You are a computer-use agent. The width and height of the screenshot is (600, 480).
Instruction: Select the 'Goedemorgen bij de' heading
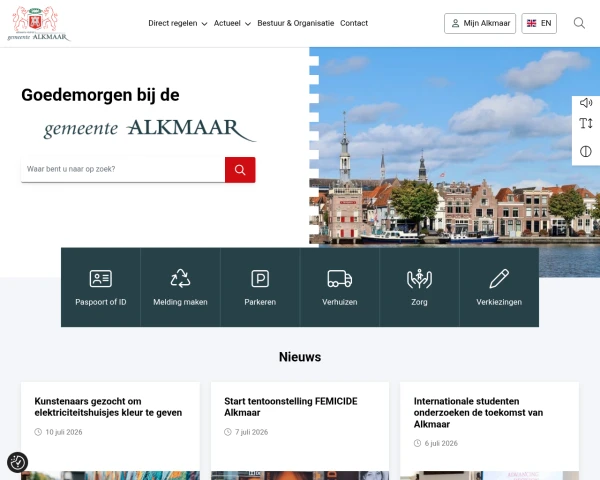click(x=100, y=95)
